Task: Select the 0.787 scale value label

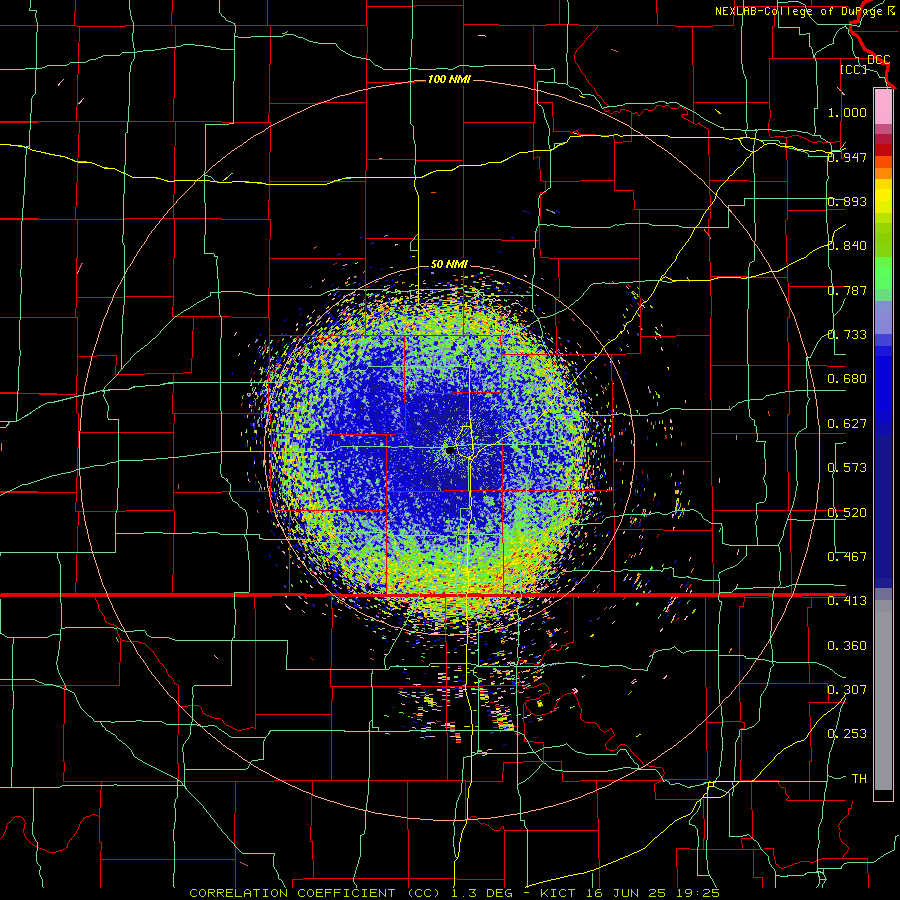Action: pyautogui.click(x=847, y=290)
